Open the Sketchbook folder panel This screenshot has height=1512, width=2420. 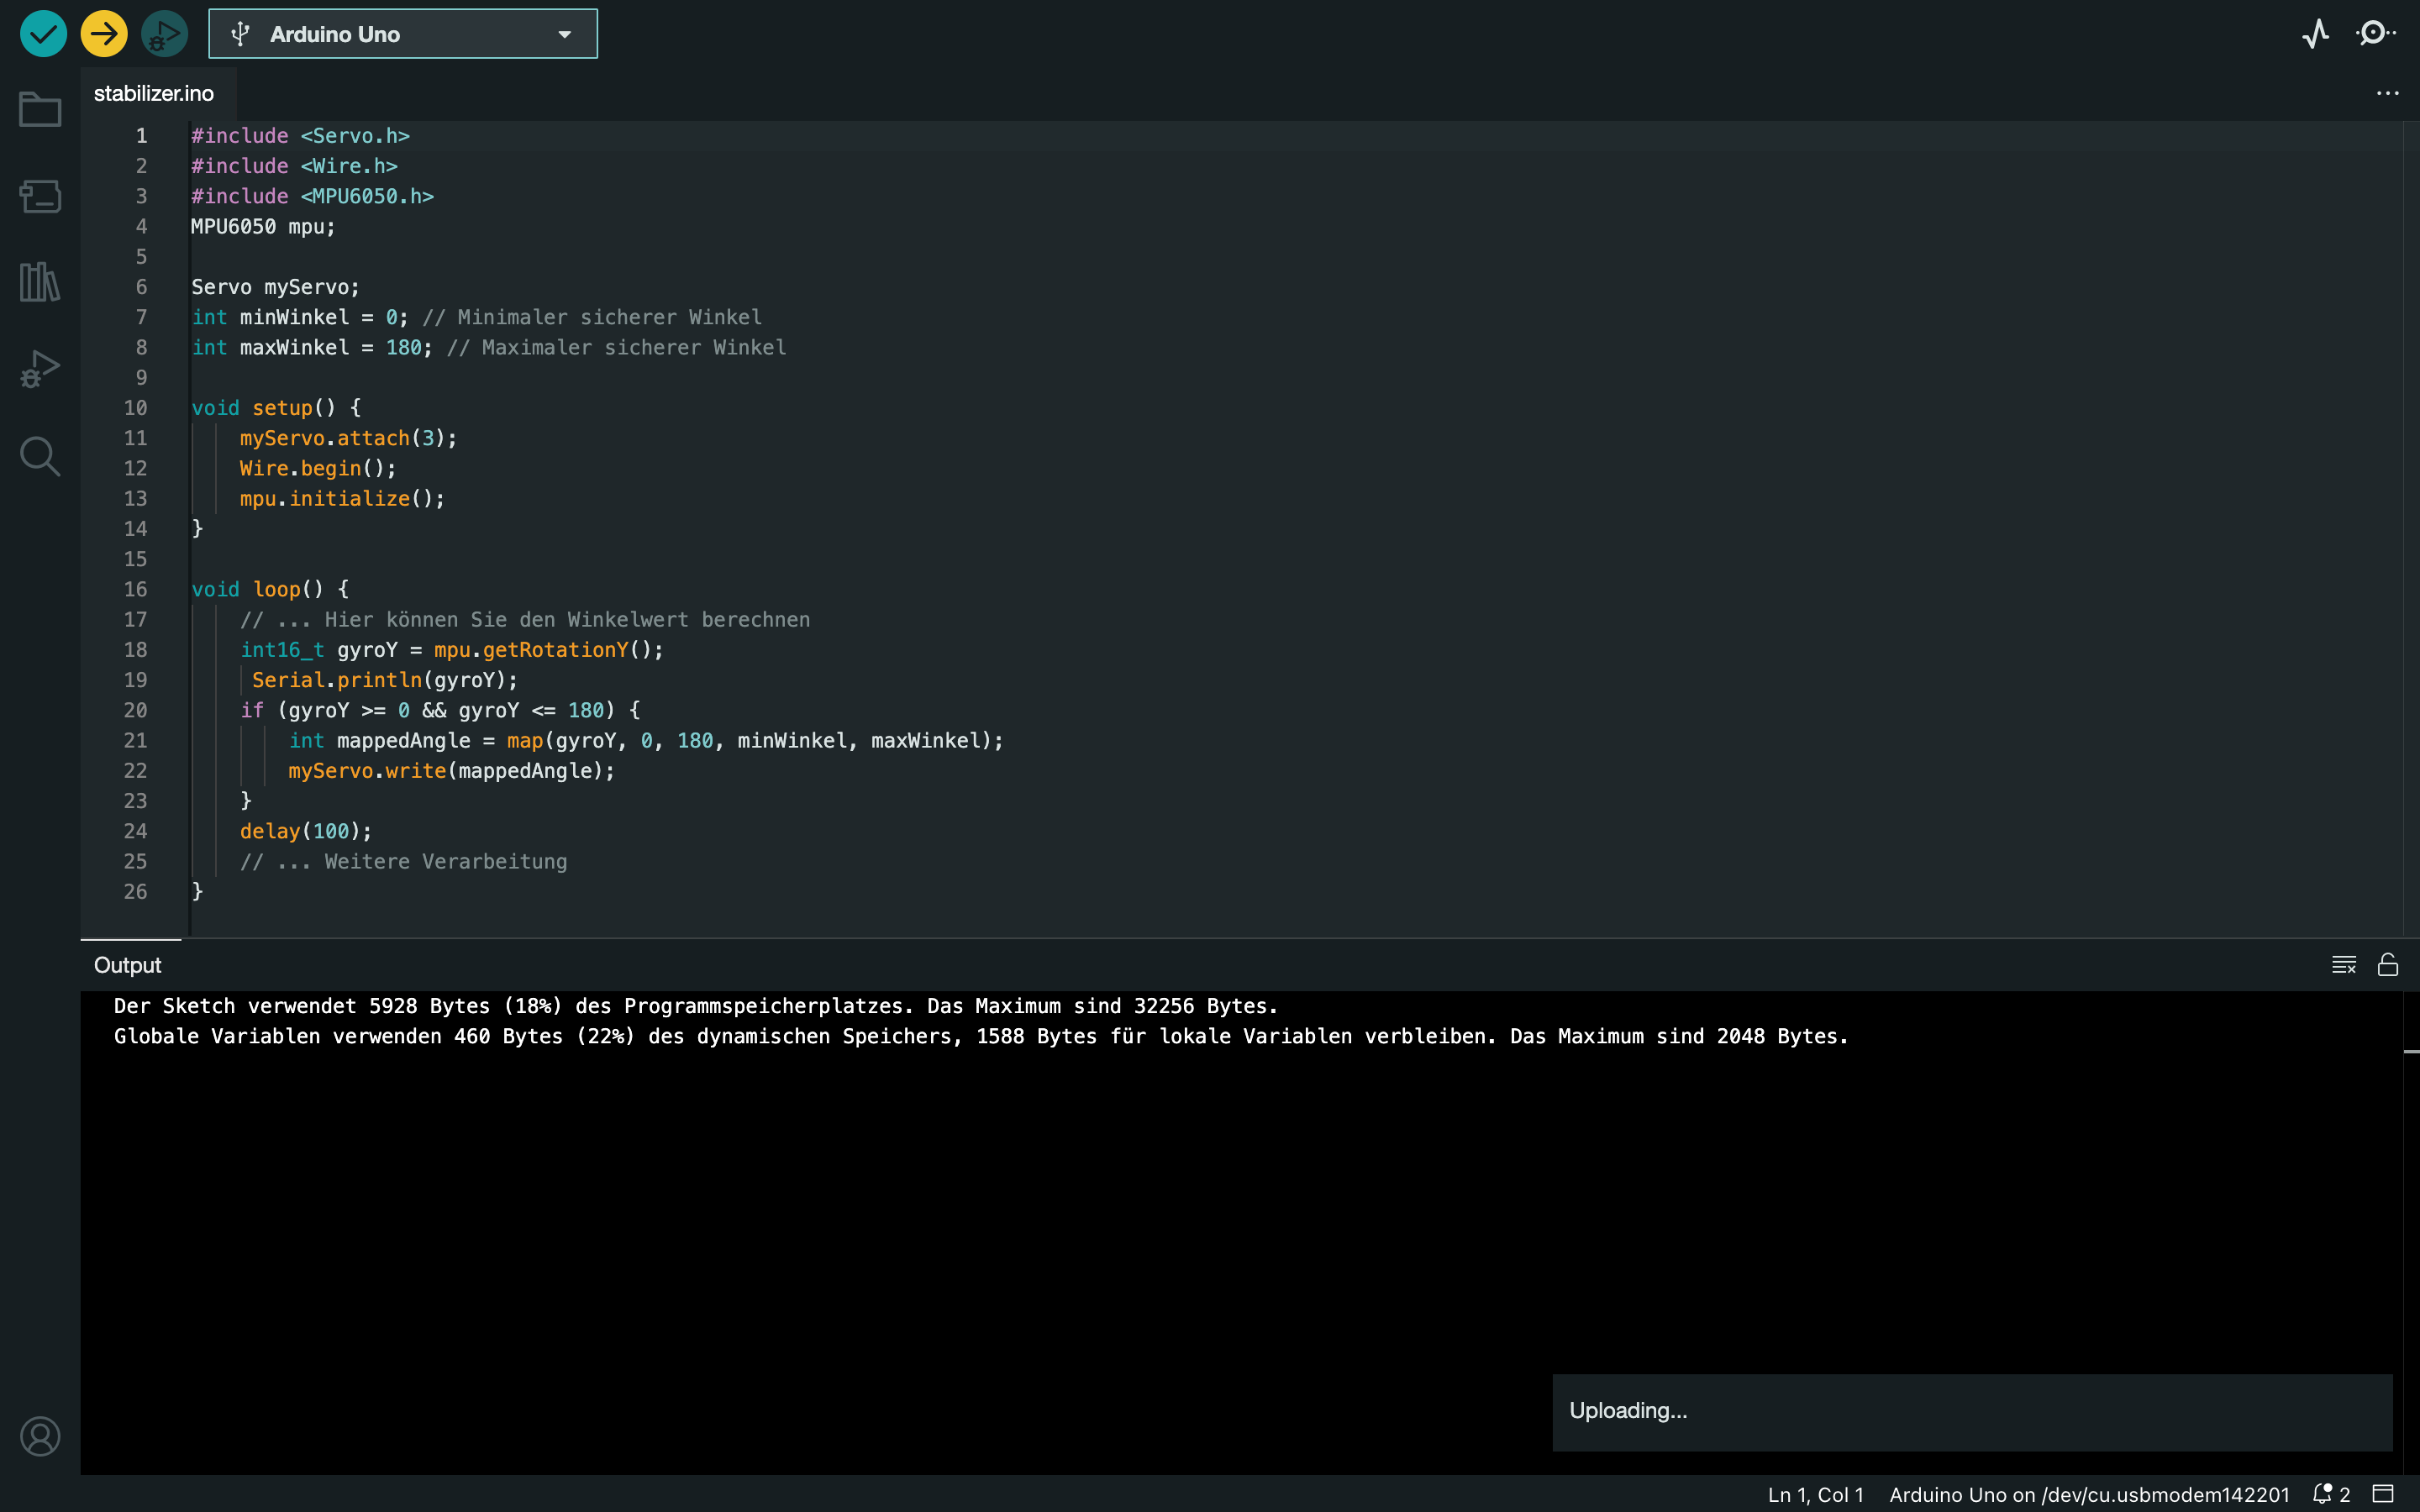[40, 109]
